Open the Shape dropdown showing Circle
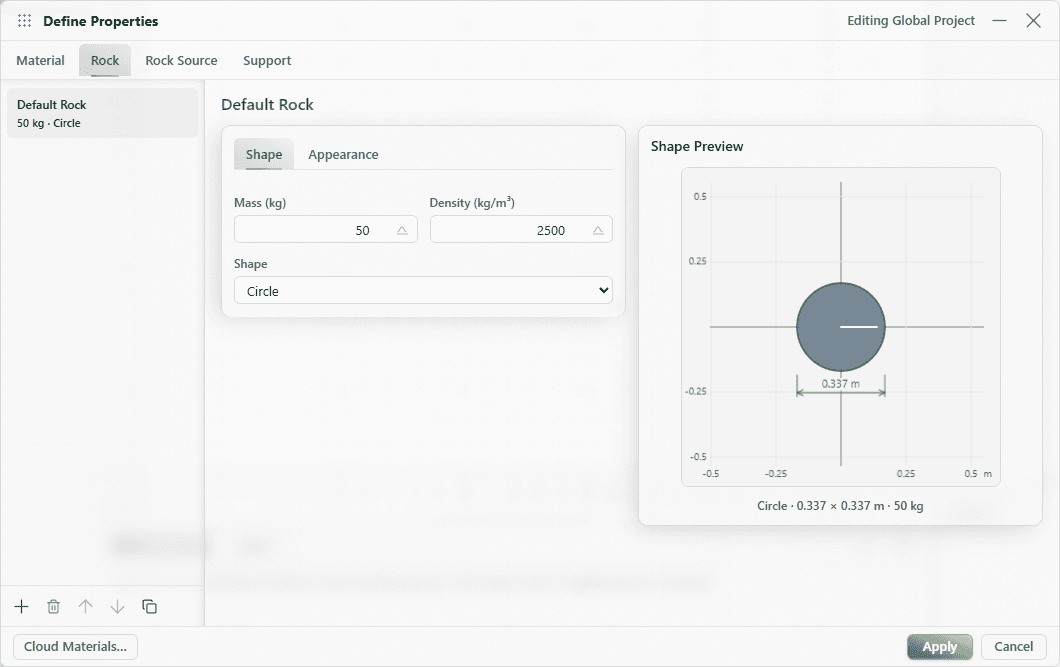Screen dimensions: 1060x667 [x=423, y=291]
